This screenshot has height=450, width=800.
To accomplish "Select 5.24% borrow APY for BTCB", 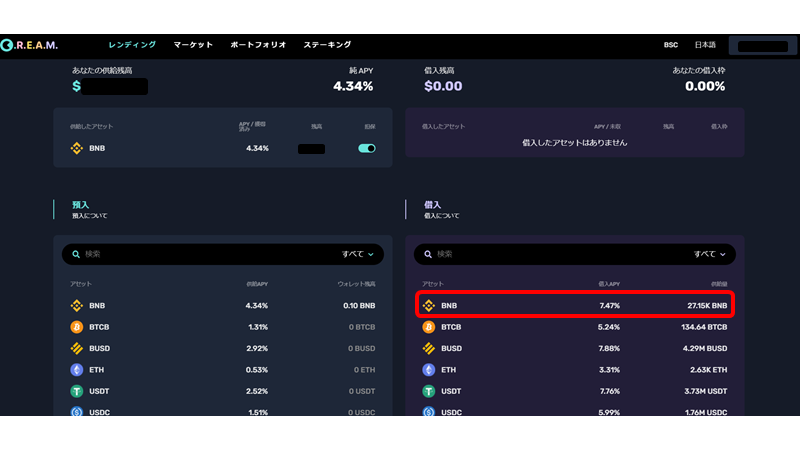I will (x=609, y=327).
